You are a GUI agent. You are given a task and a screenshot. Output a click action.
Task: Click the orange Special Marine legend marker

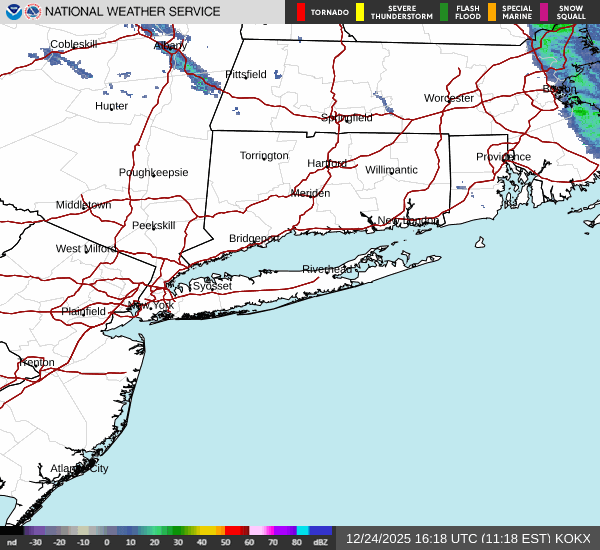[491, 12]
